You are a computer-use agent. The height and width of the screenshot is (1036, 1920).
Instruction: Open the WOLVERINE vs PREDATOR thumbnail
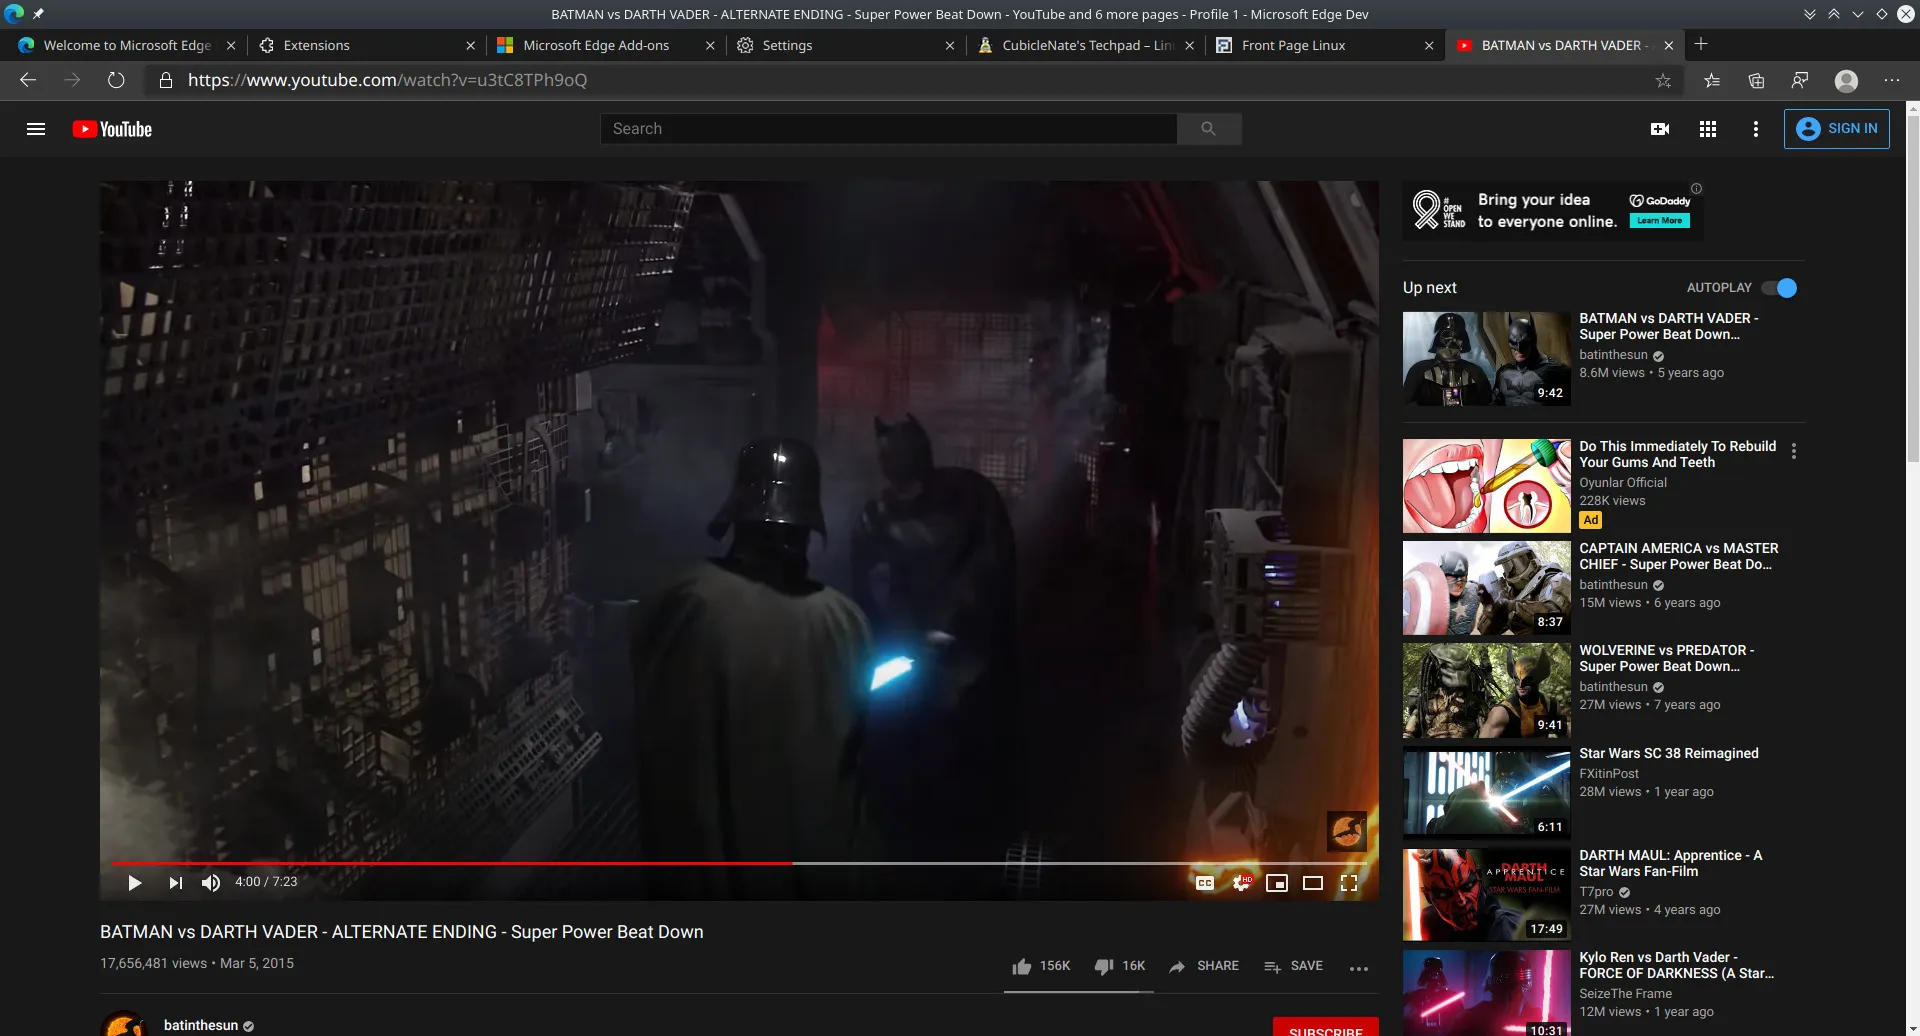(x=1486, y=690)
